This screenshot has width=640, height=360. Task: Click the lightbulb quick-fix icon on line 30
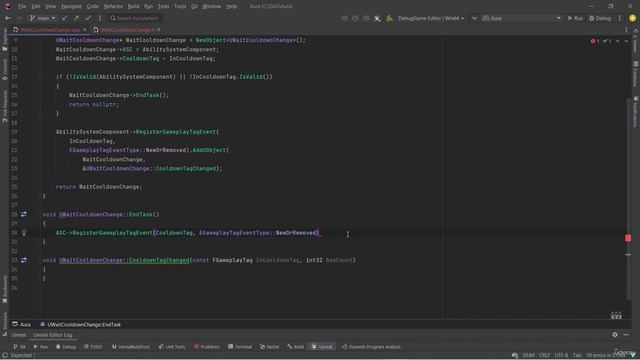(x=24, y=233)
